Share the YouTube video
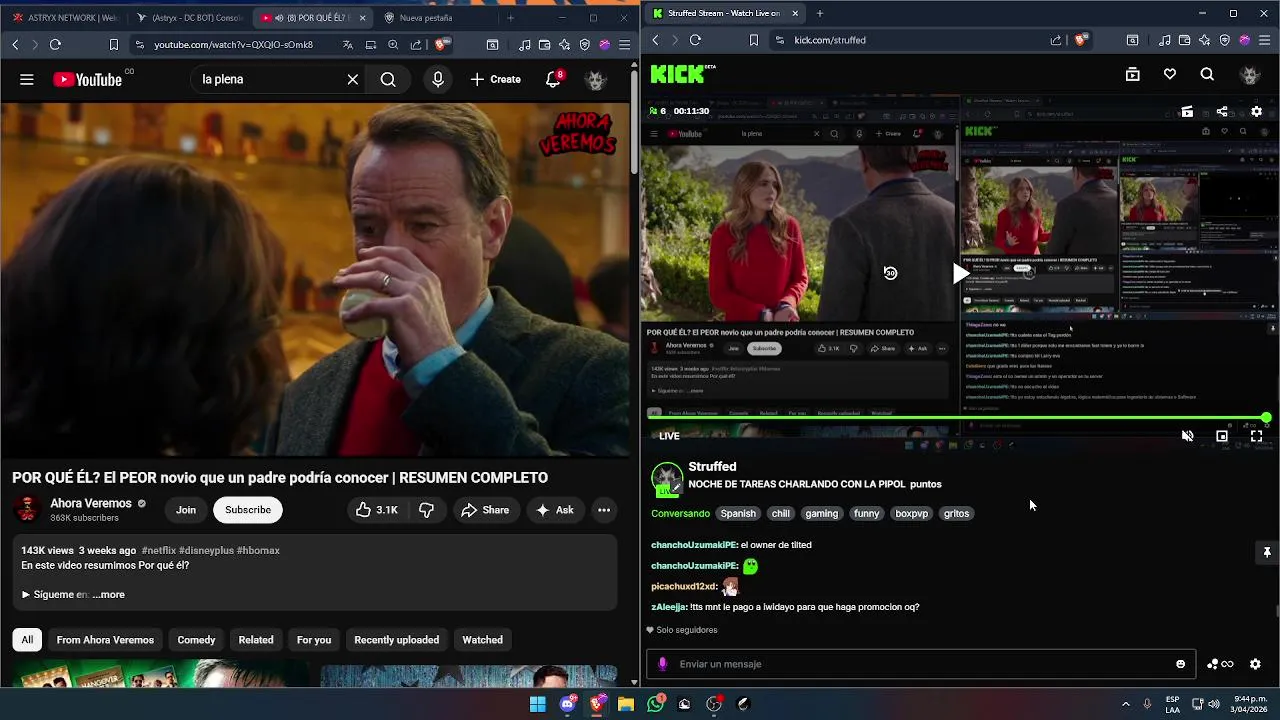 (485, 510)
